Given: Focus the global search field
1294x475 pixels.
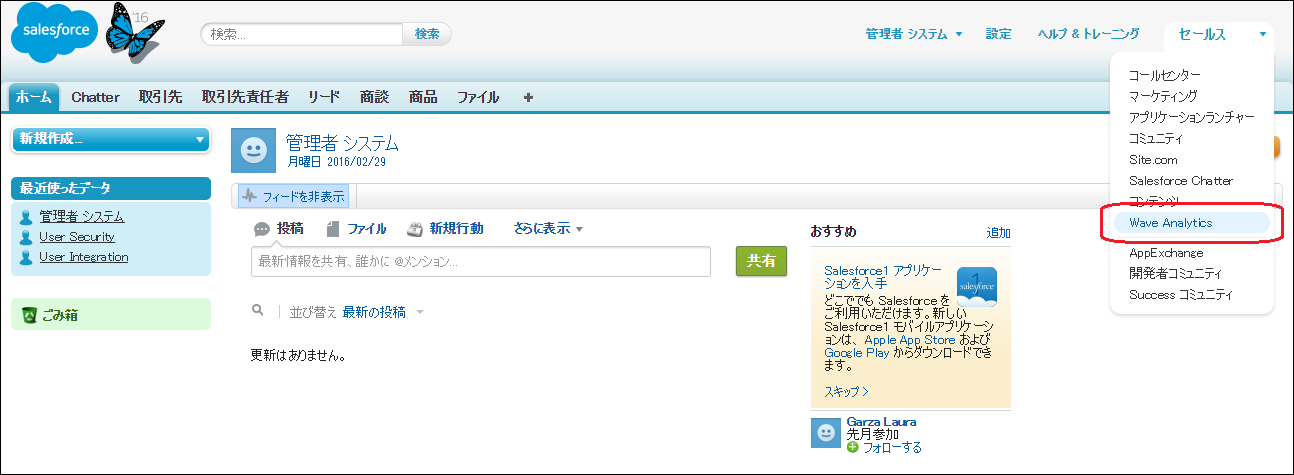Looking at the screenshot, I should tap(304, 34).
